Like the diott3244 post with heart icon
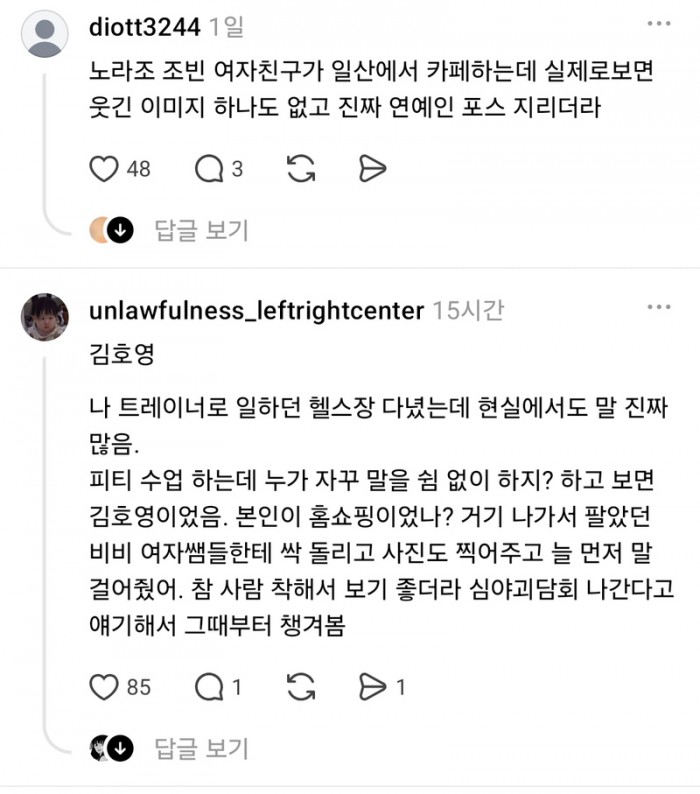700x794 pixels. (104, 169)
